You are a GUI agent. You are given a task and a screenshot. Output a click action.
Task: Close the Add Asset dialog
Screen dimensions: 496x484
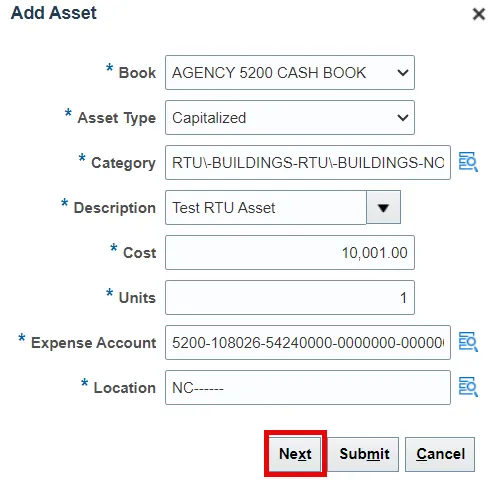pos(479,14)
